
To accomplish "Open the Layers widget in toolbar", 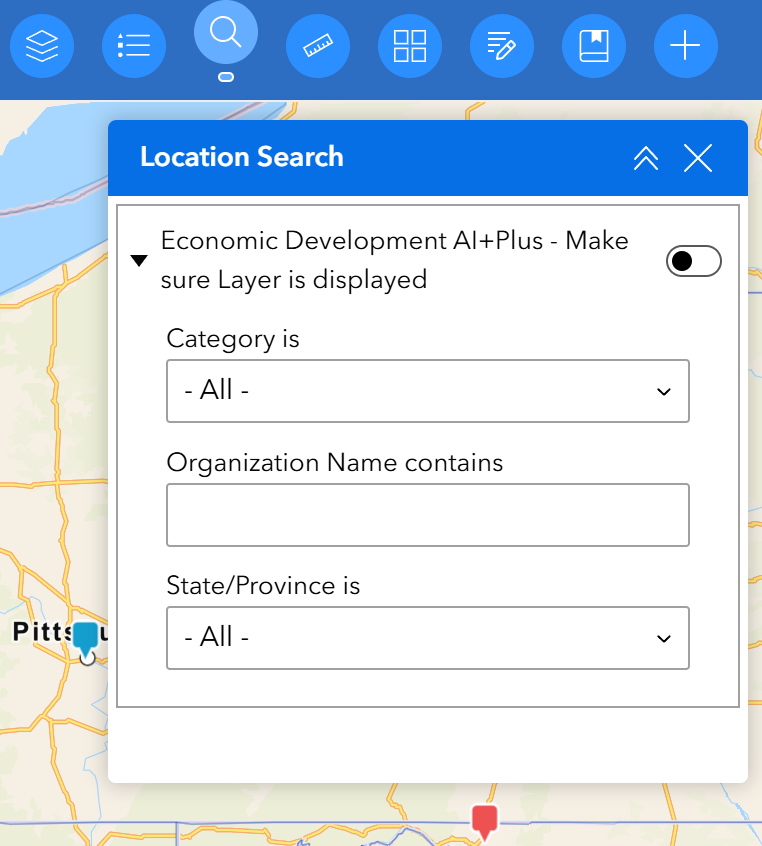I will 42,46.
